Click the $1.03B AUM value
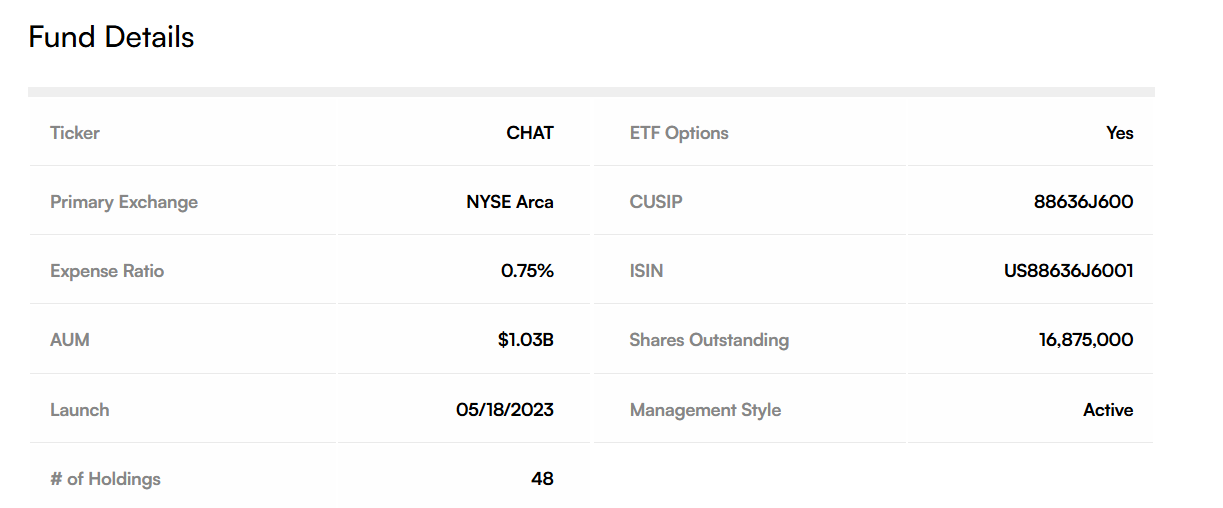The width and height of the screenshot is (1223, 508). pyautogui.click(x=526, y=340)
